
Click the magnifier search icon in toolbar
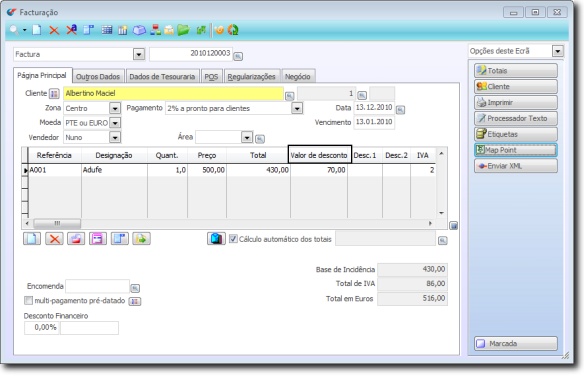click(14, 30)
